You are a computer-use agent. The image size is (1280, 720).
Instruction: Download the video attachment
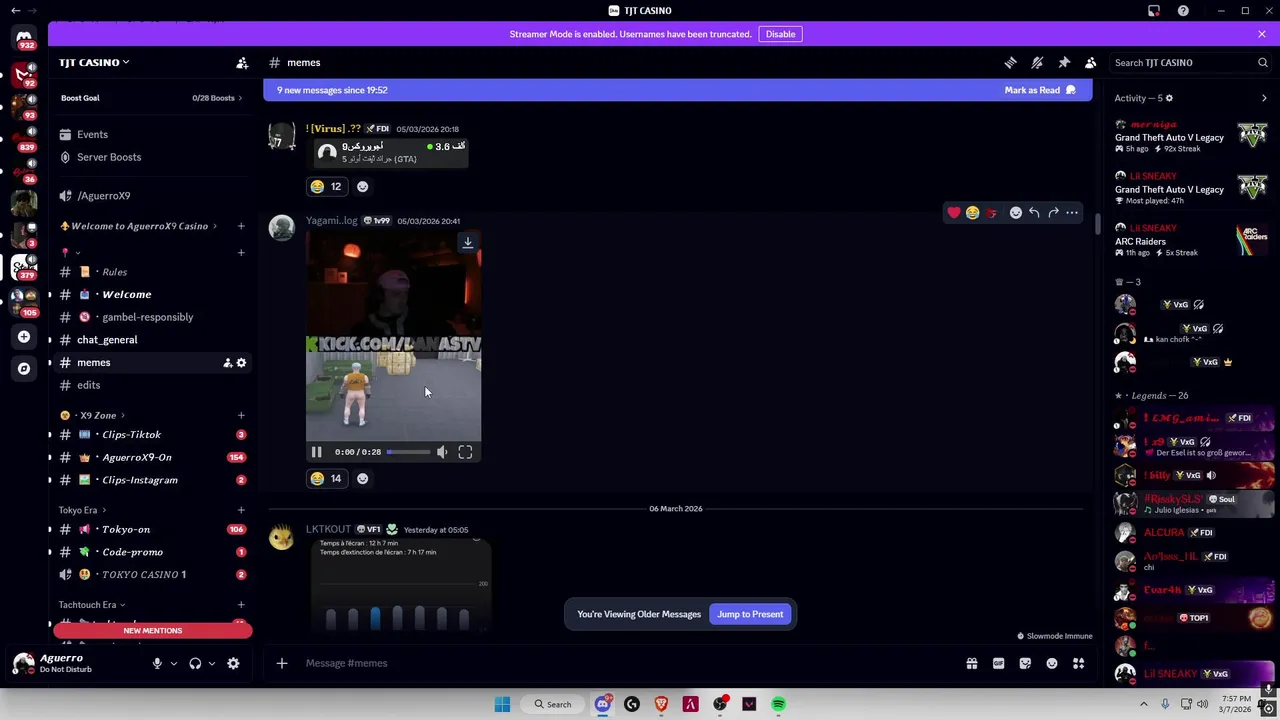(467, 242)
